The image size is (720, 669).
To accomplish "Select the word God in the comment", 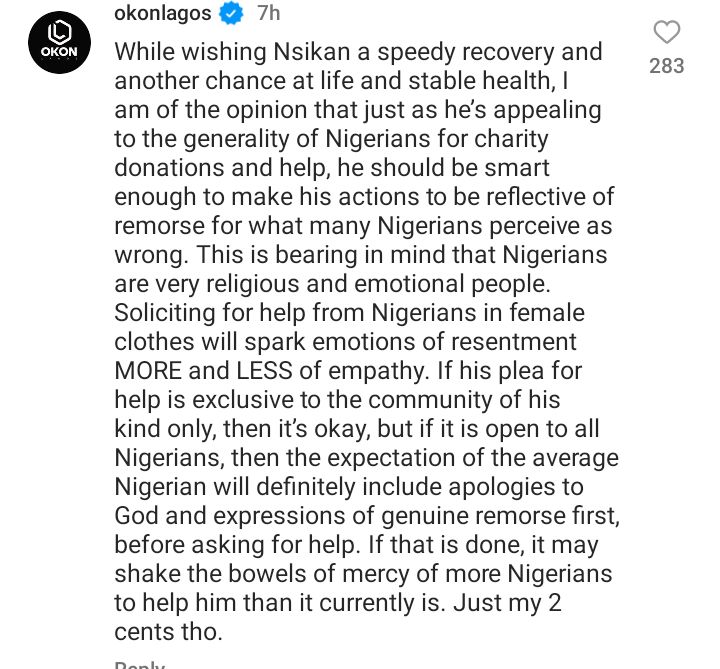I will (x=136, y=515).
